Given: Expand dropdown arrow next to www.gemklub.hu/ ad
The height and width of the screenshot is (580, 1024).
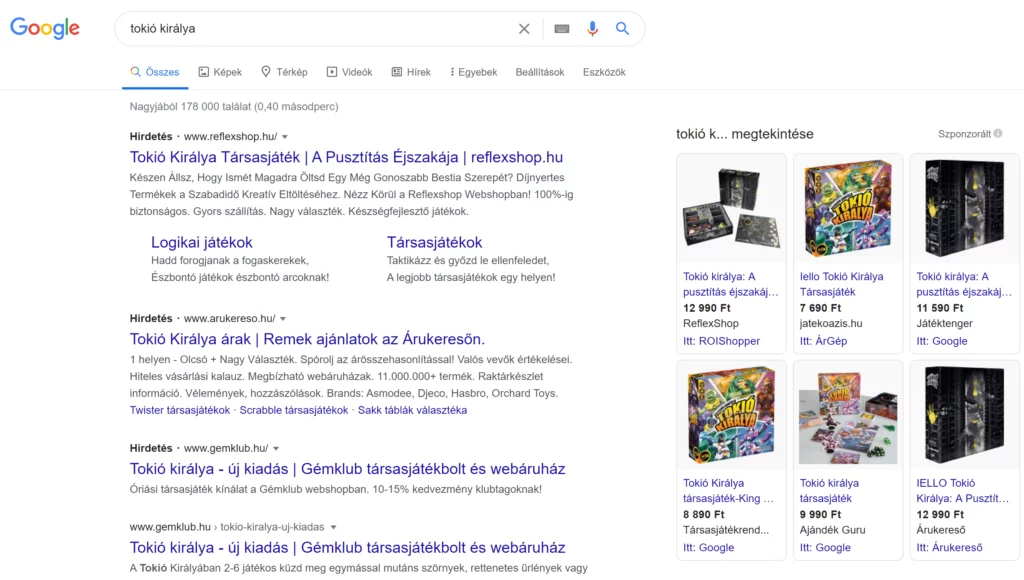Looking at the screenshot, I should click(x=276, y=449).
